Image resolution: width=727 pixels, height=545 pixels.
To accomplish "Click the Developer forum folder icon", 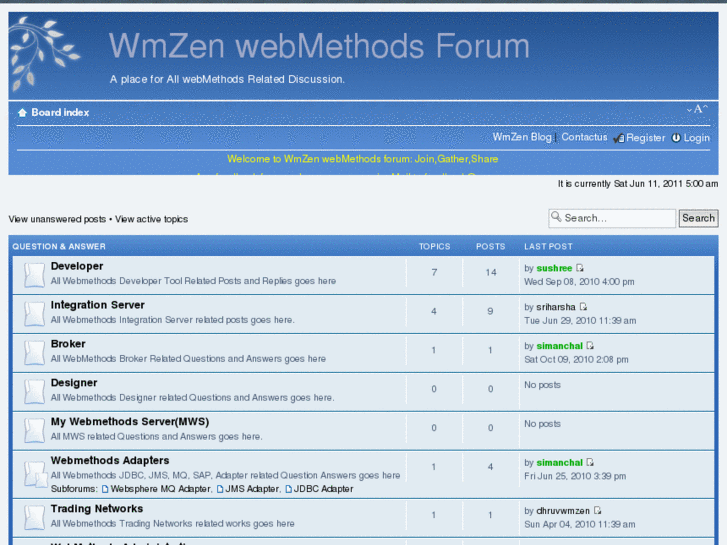I will [x=34, y=275].
